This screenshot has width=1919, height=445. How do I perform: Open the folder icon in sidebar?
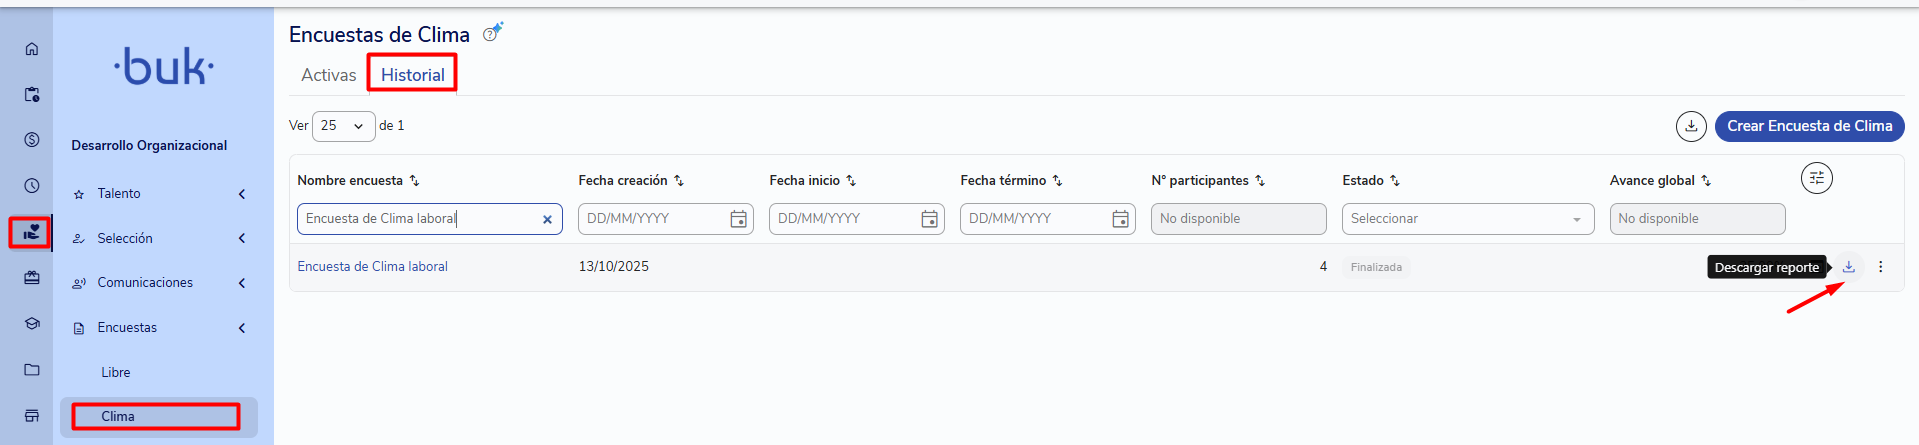click(32, 369)
